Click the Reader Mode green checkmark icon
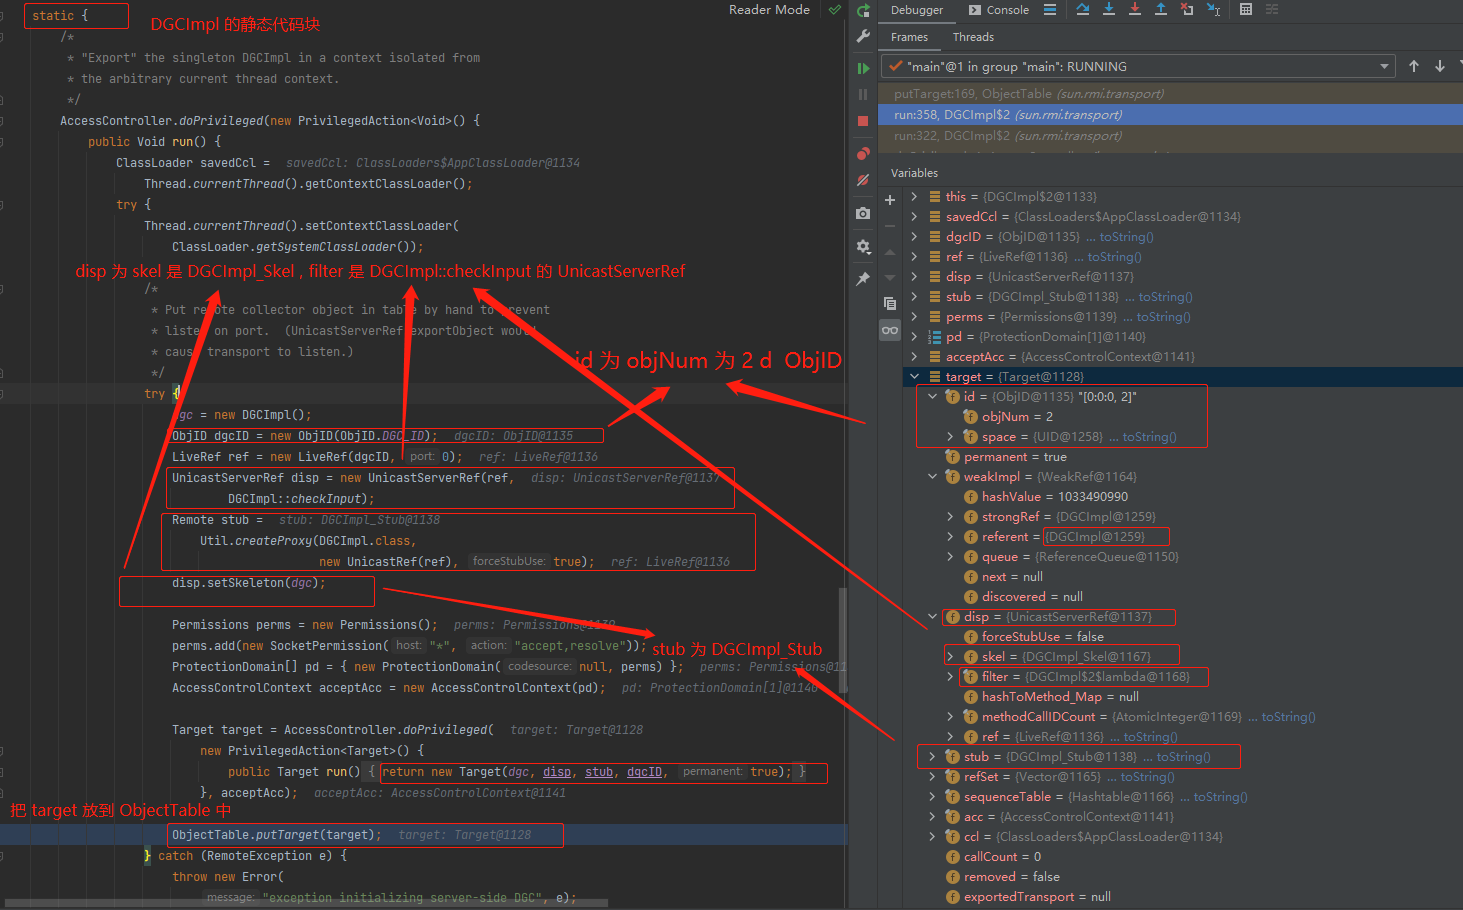This screenshot has width=1463, height=910. tap(835, 10)
